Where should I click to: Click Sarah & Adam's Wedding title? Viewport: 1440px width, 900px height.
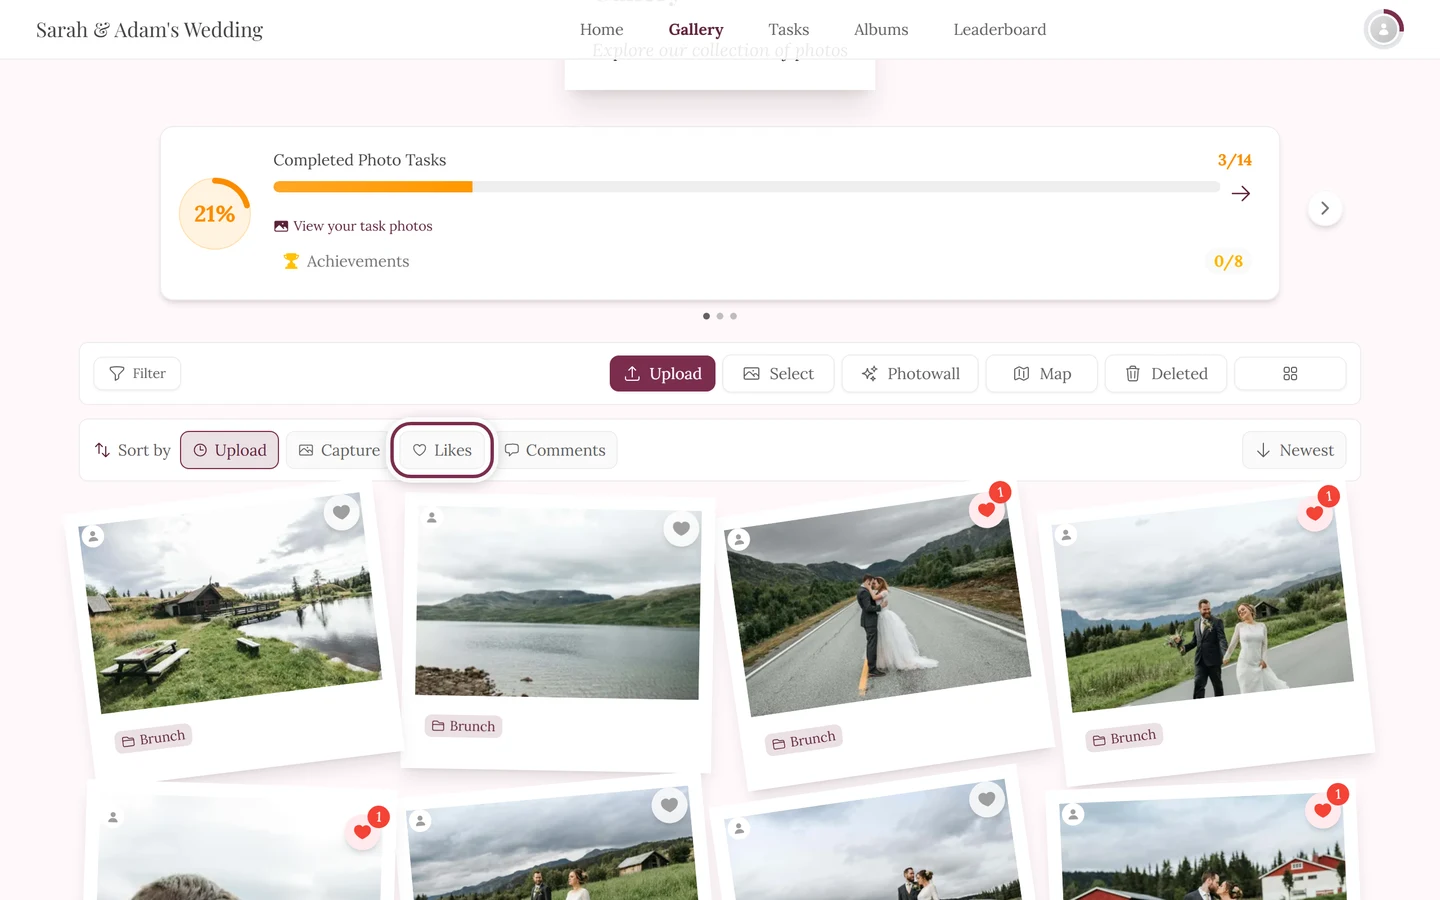click(x=149, y=30)
